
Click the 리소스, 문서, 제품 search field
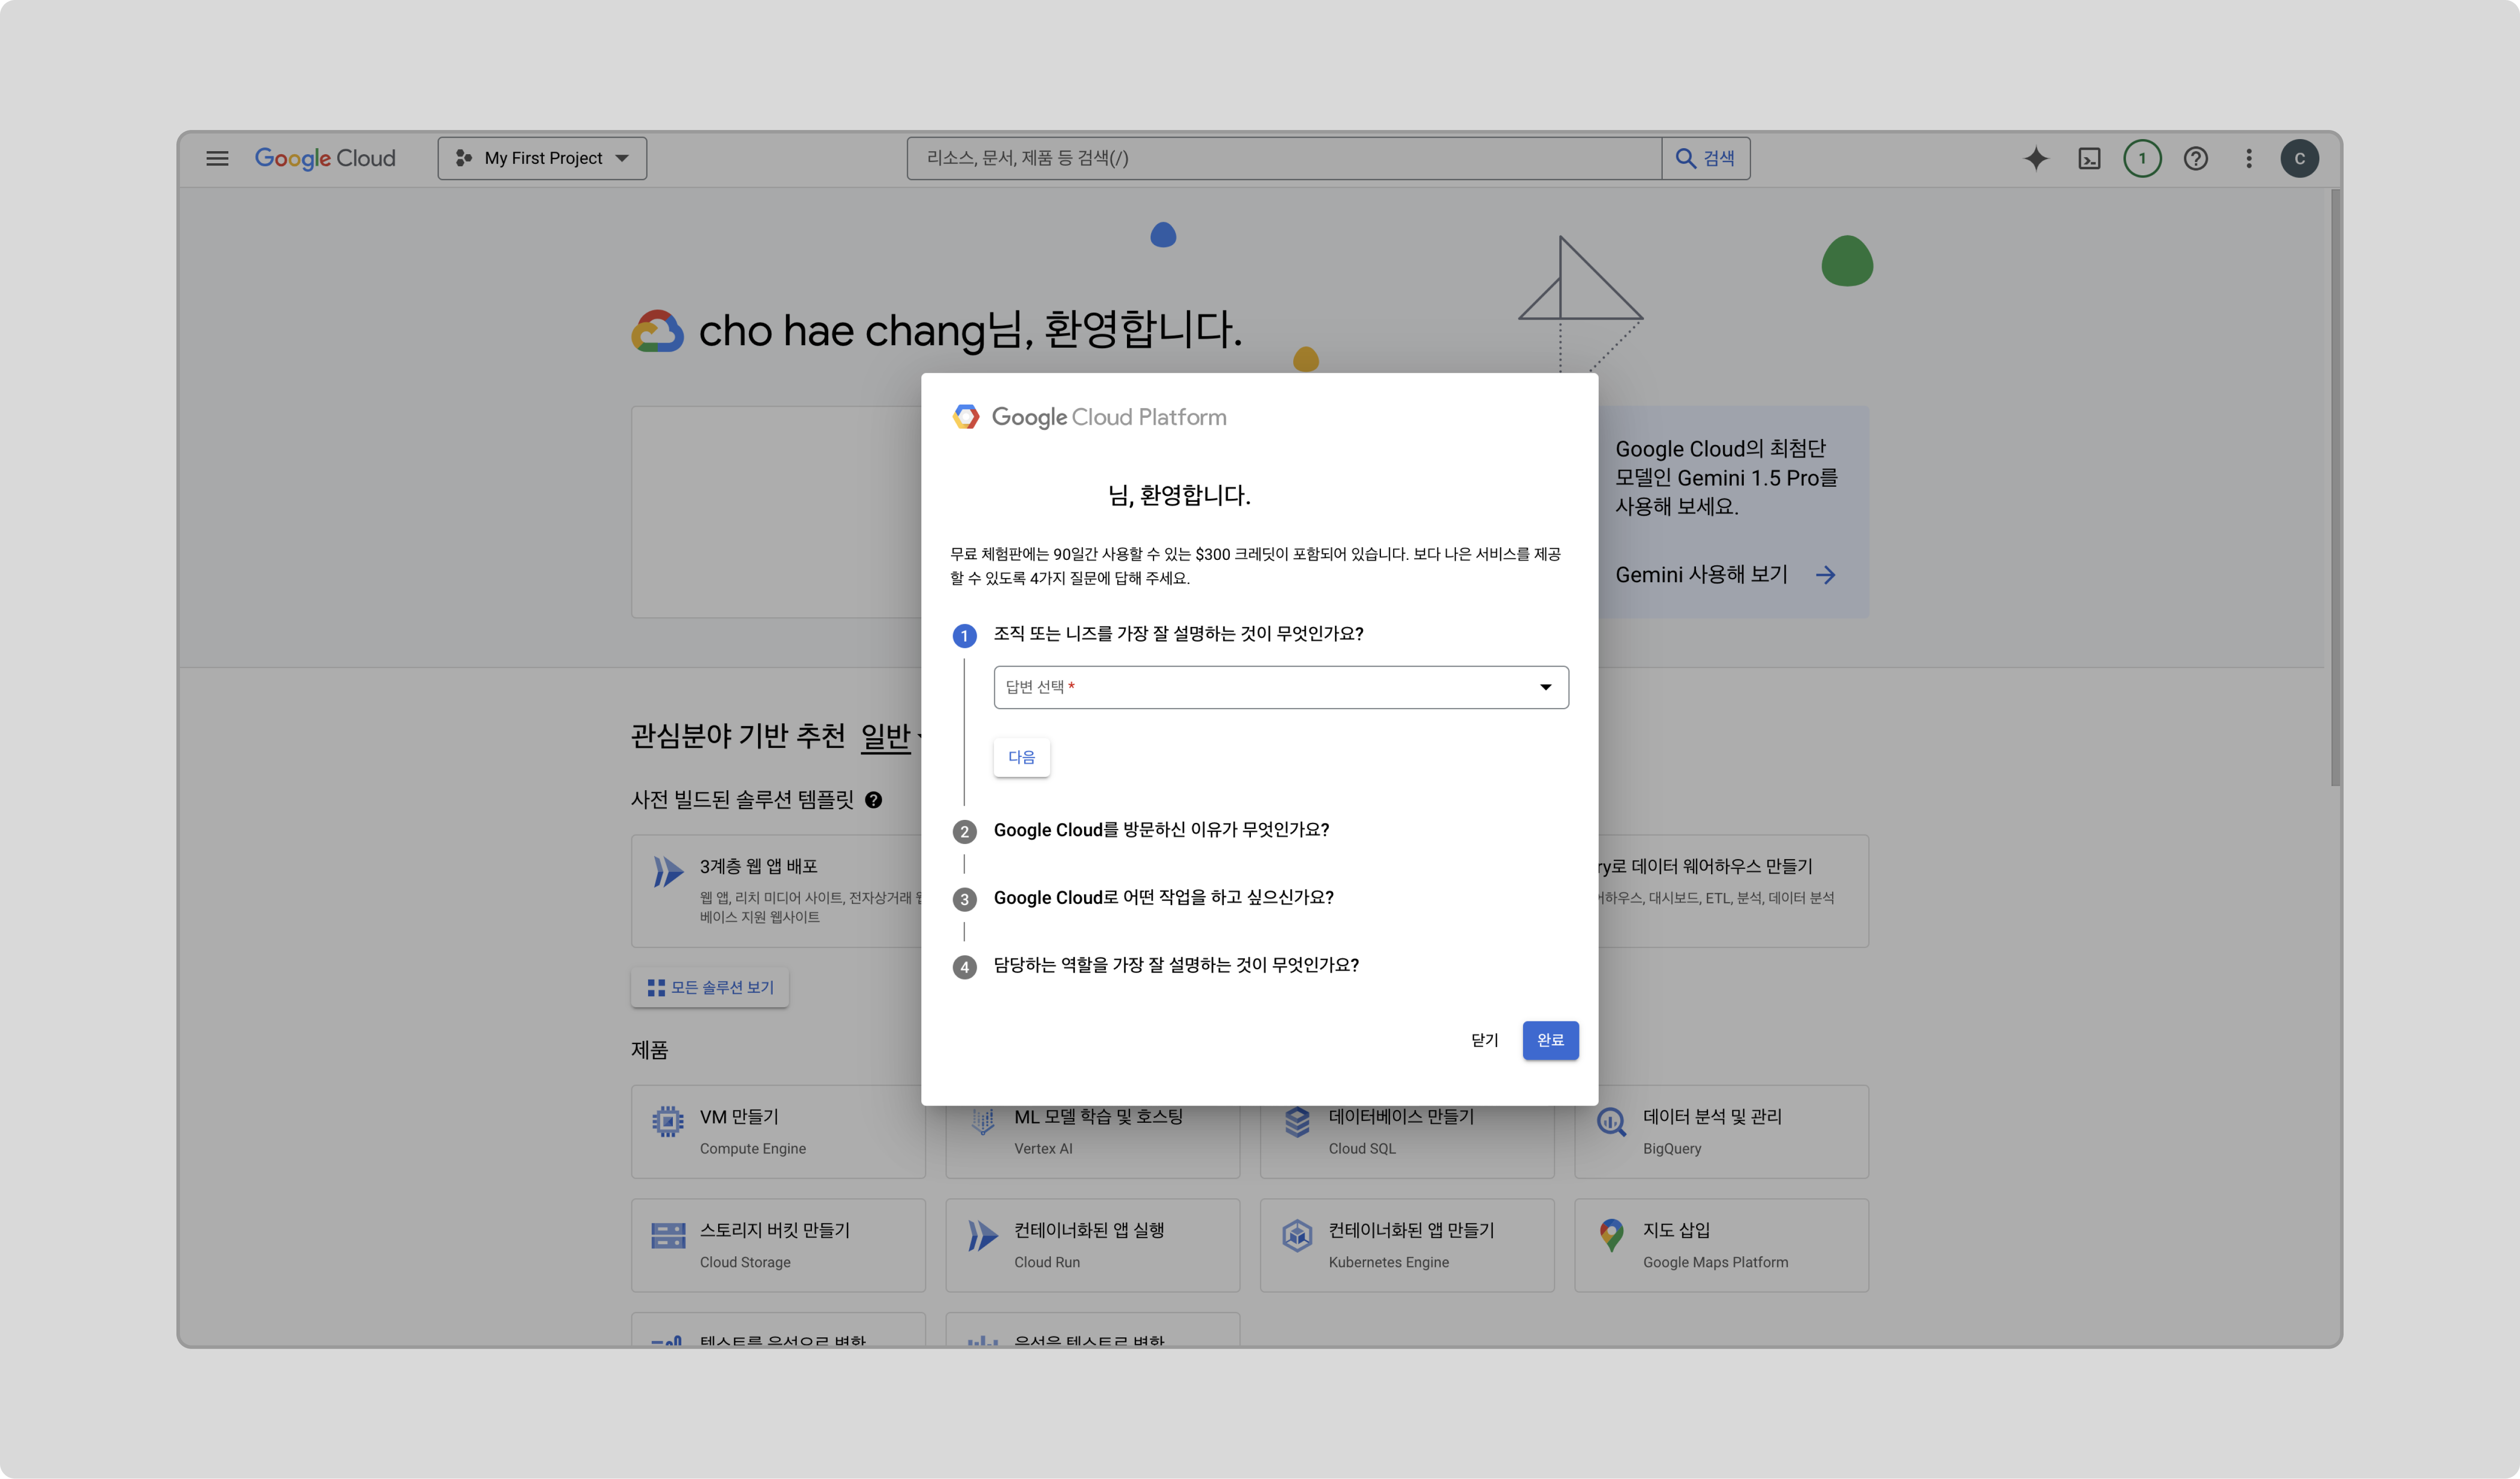click(x=1284, y=158)
